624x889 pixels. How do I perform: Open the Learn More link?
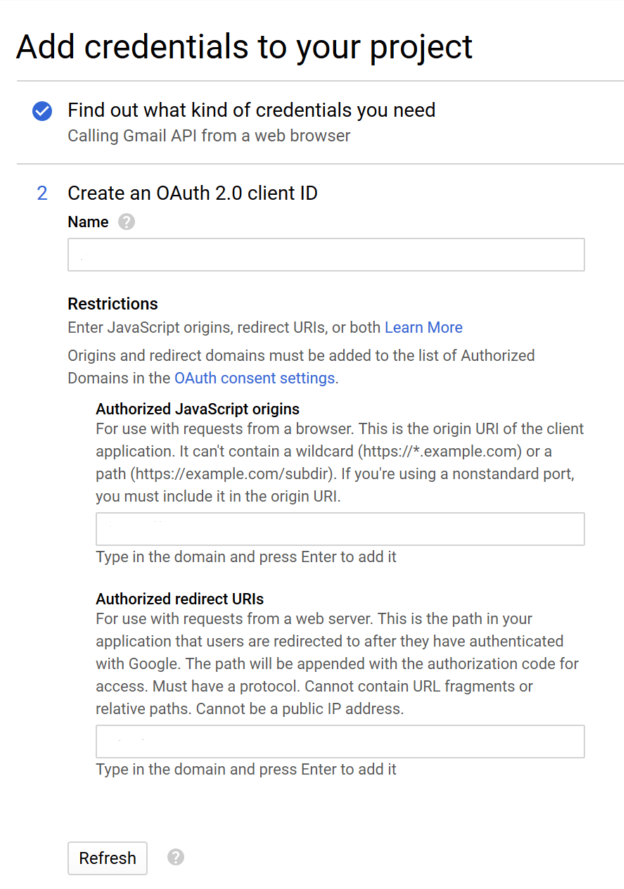tap(423, 328)
